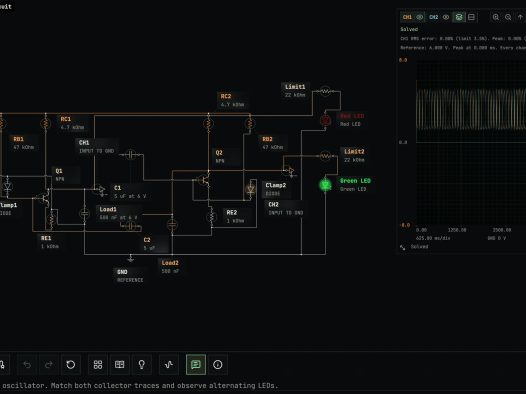
Task: Click the CH2 INPUT TO GND label
Action: pyautogui.click(x=285, y=209)
